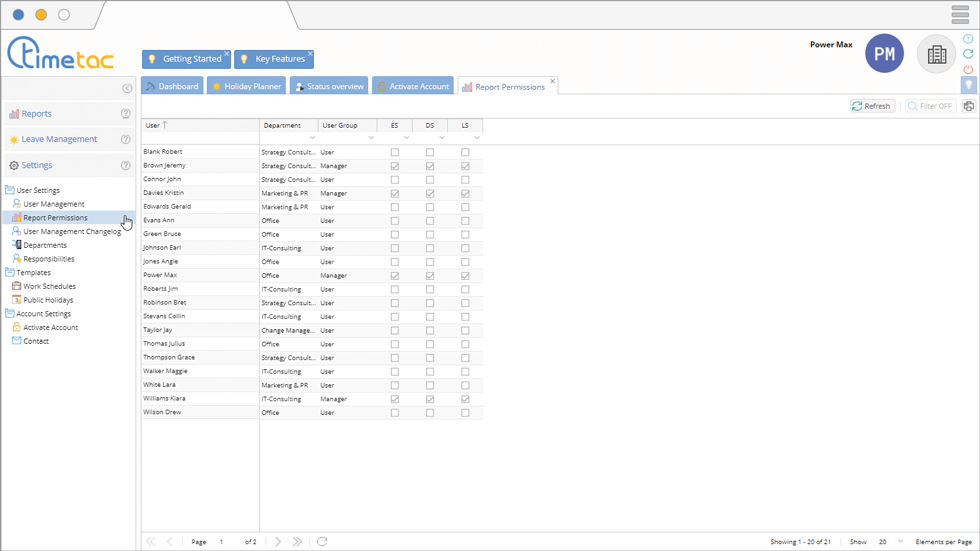Screen dimensions: 980x551
Task: Sort by the User column header
Action: [x=200, y=126]
